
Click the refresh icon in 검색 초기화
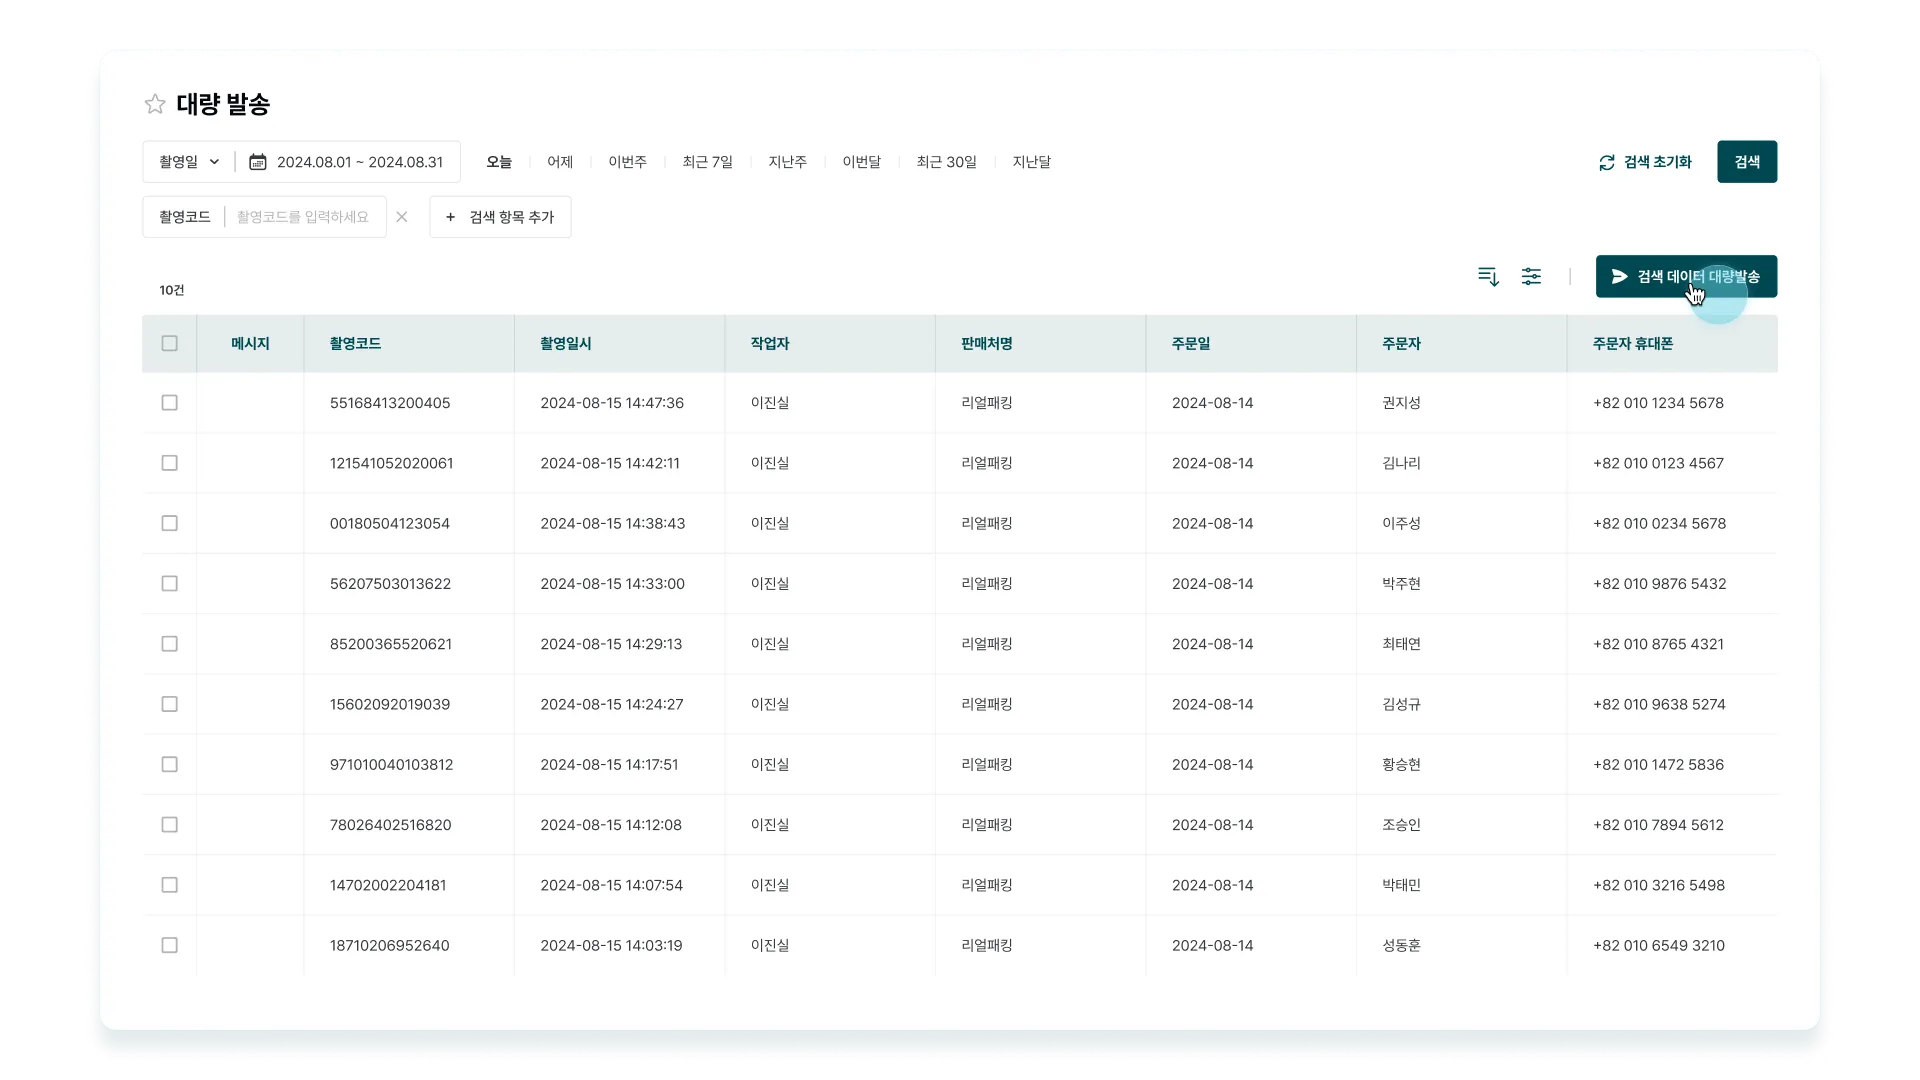(1606, 162)
